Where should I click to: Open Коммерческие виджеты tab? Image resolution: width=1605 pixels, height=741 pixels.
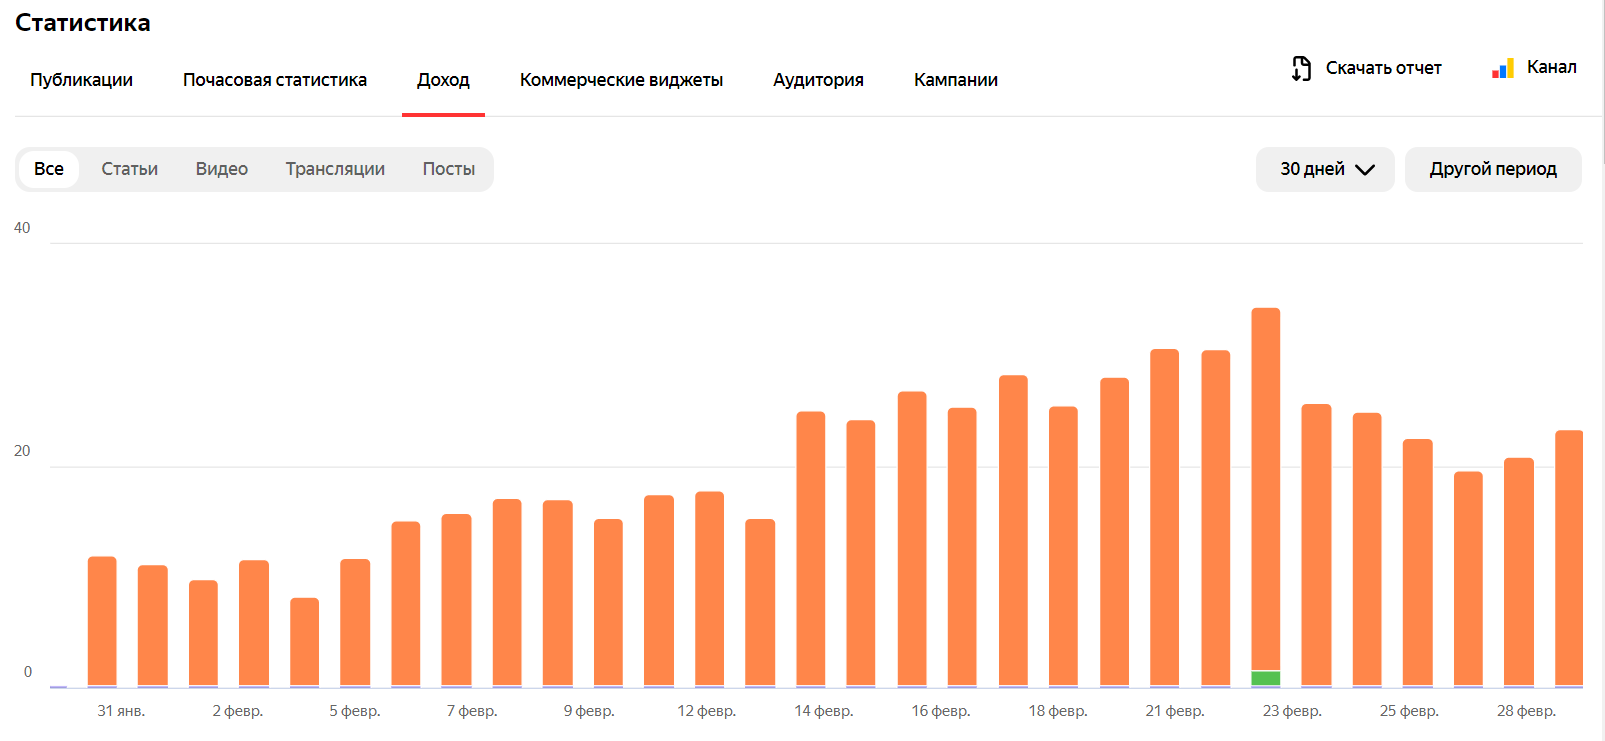pyautogui.click(x=621, y=80)
